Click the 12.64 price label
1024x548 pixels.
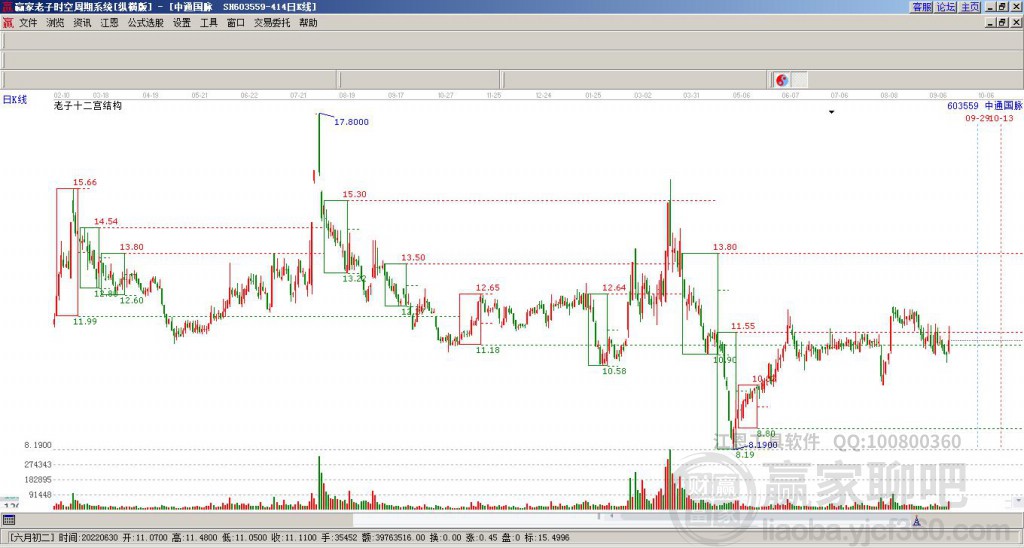click(x=614, y=287)
